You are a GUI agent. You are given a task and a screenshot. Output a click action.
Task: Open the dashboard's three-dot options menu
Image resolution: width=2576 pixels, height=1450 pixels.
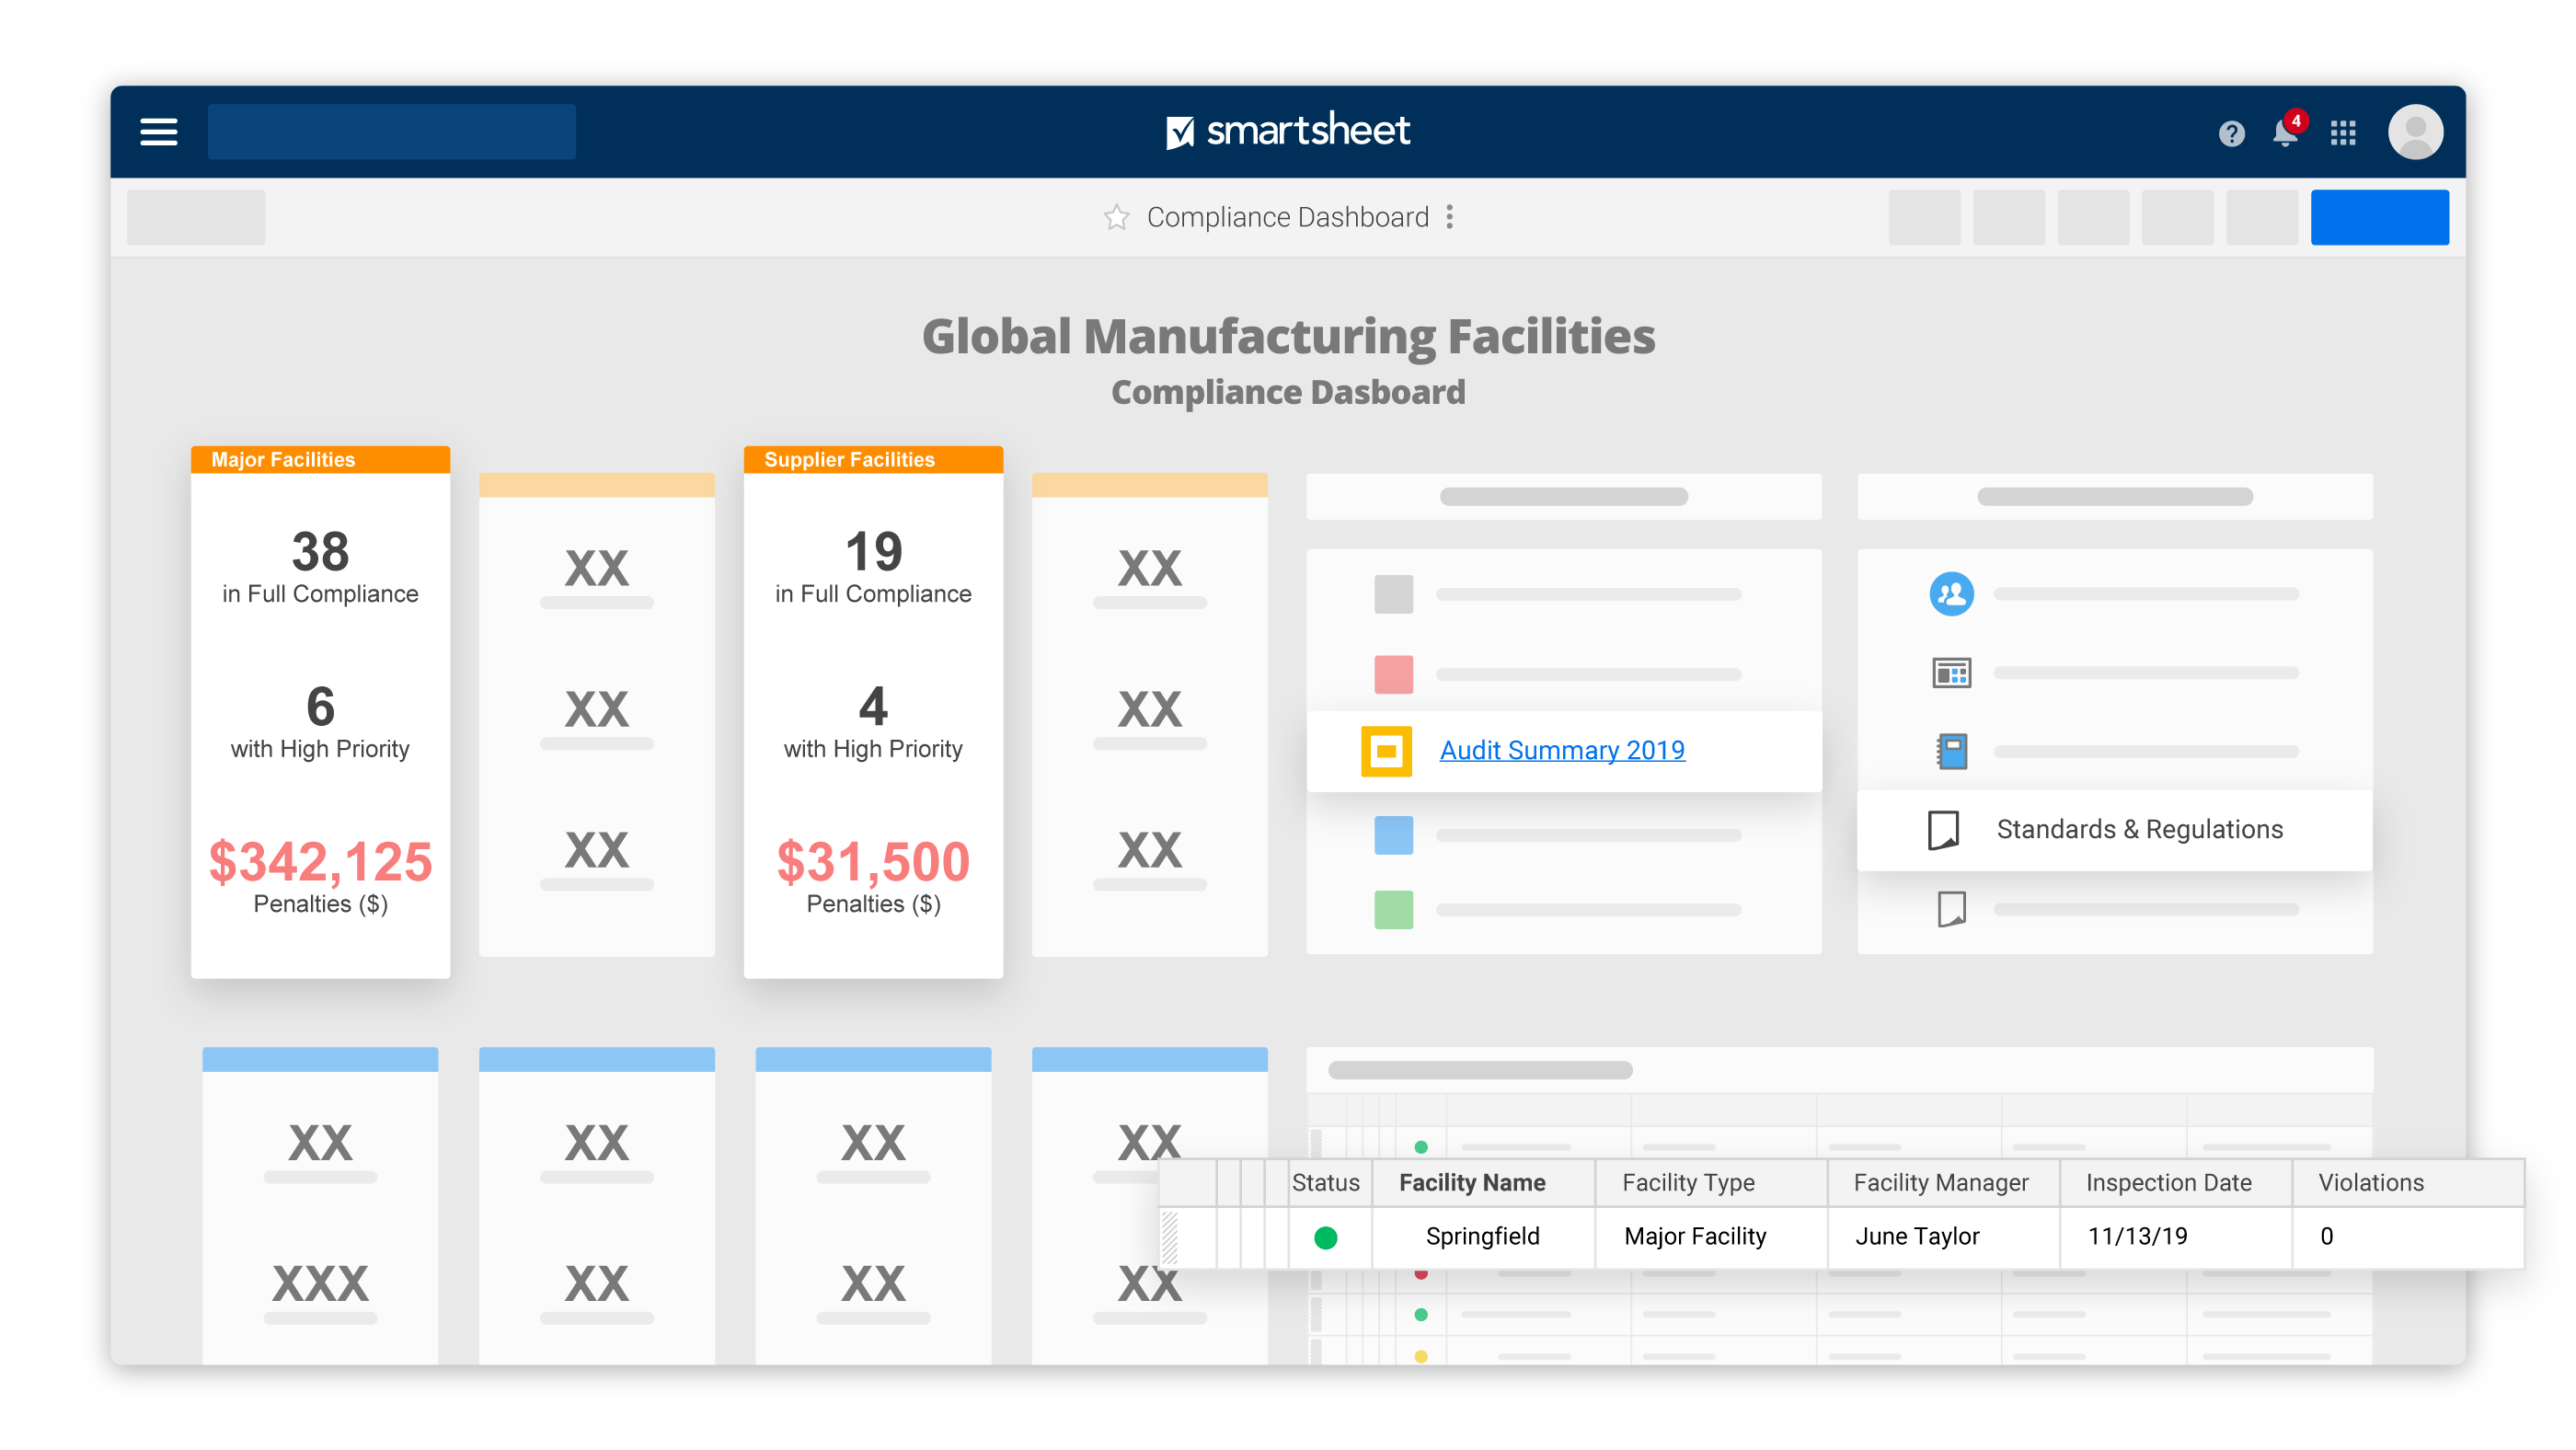(1450, 217)
